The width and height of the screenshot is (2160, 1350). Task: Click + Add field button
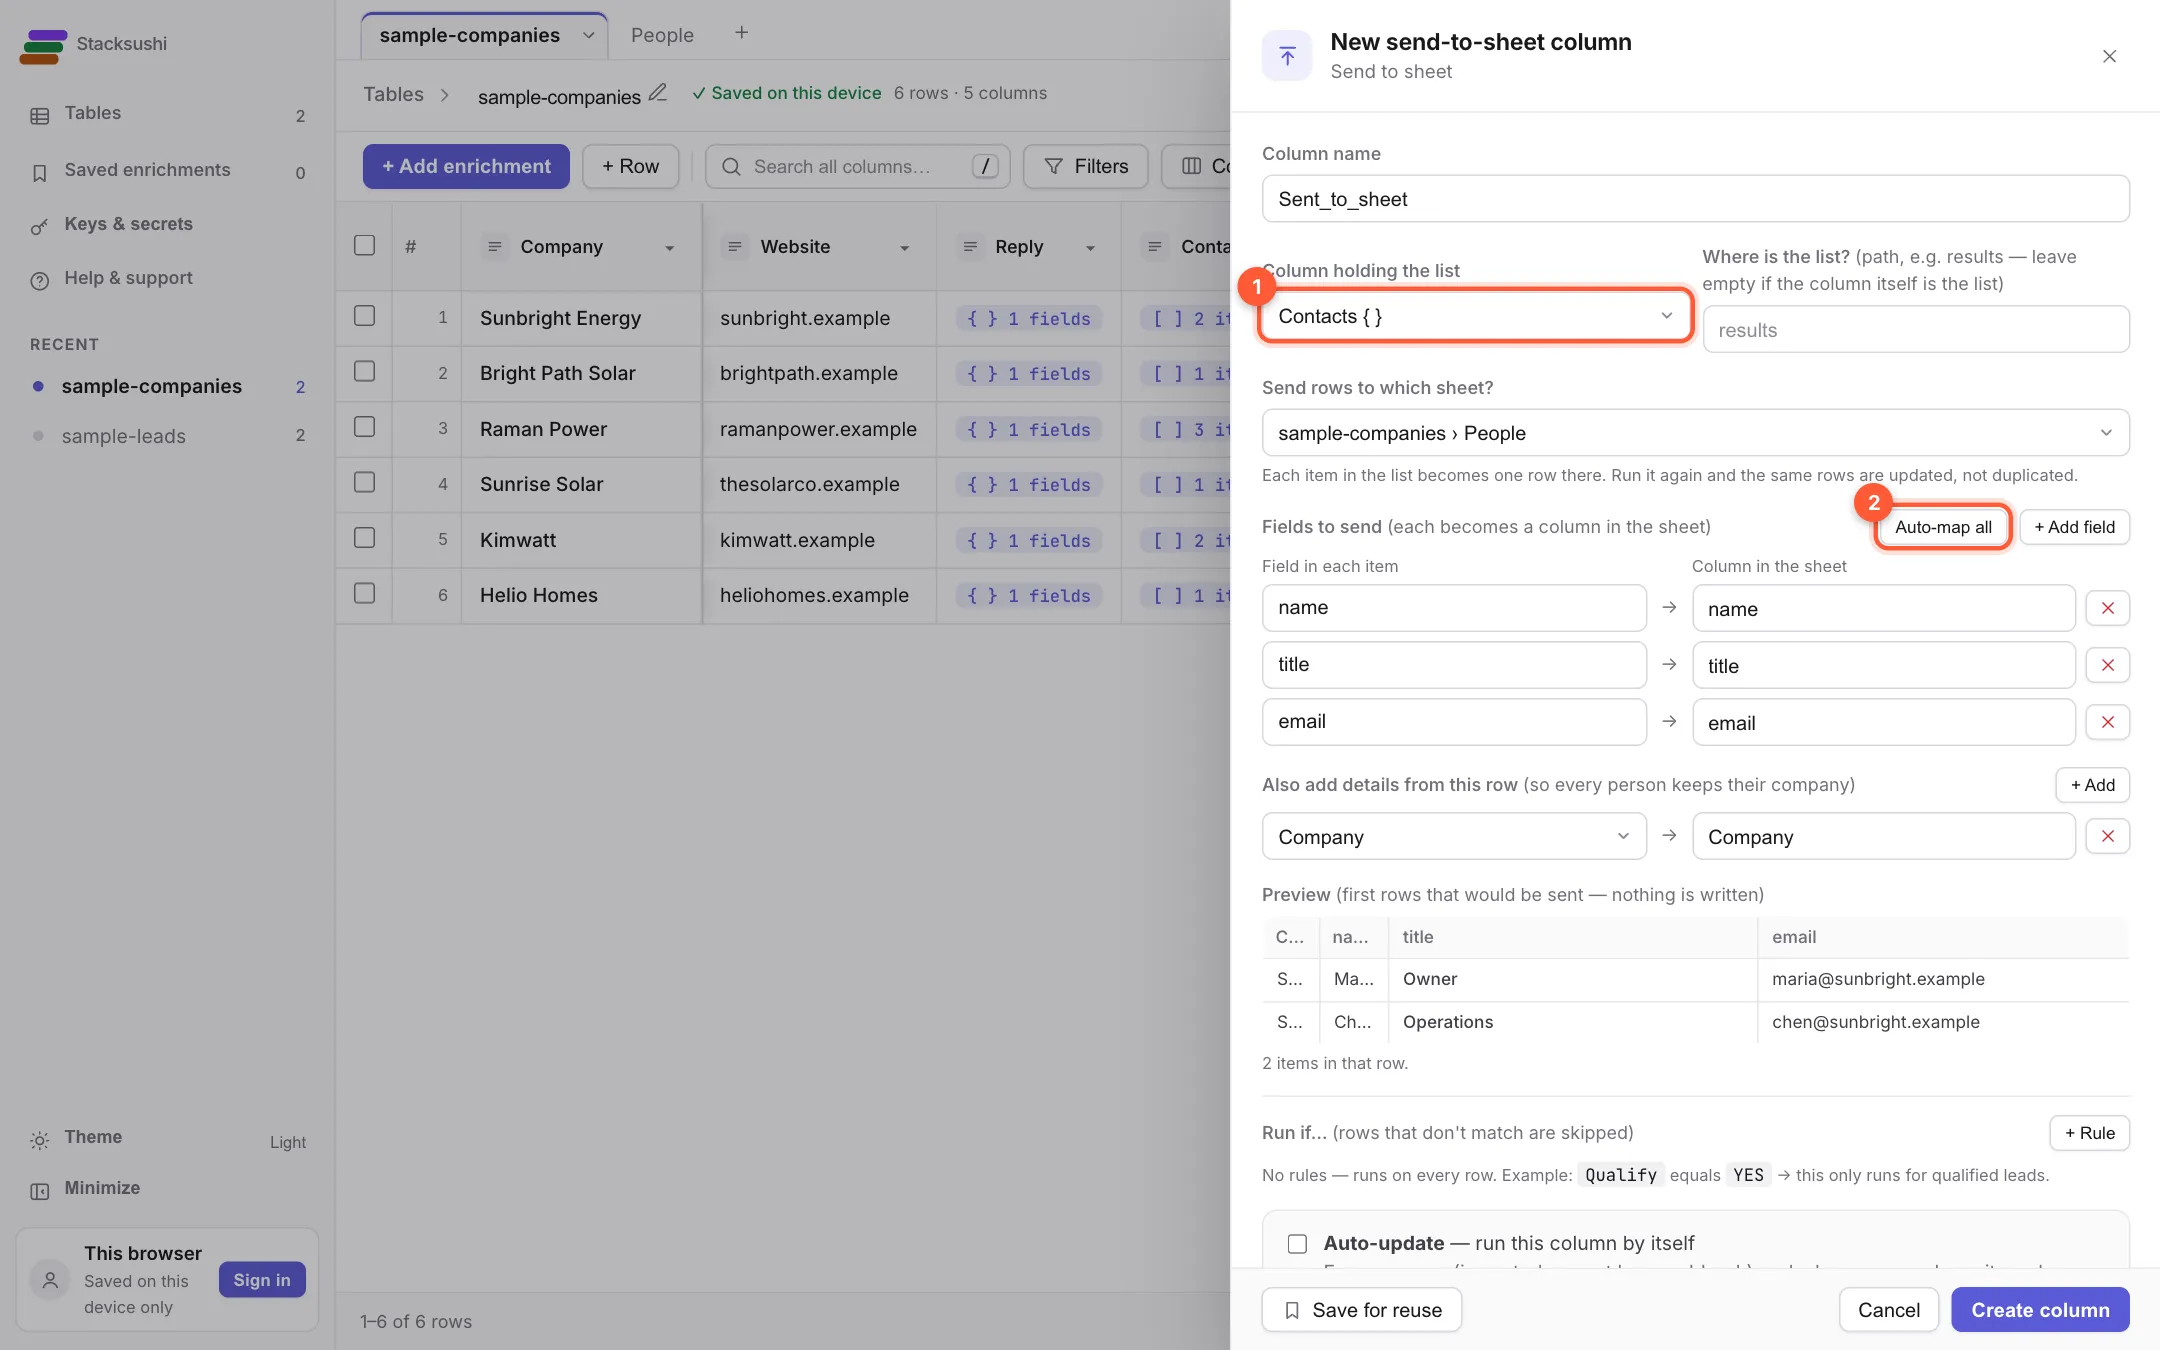click(x=2074, y=527)
